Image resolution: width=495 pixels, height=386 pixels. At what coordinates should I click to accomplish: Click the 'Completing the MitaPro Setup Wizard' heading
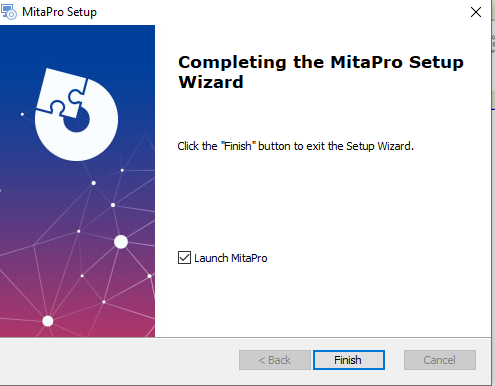[x=321, y=72]
